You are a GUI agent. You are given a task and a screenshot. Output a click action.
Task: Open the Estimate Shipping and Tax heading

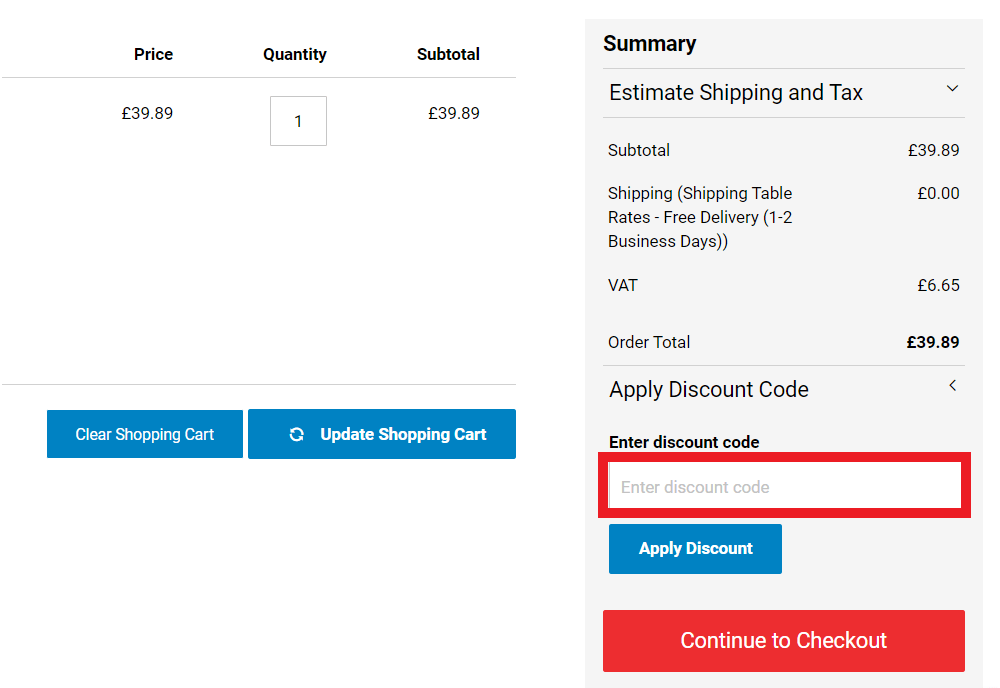coord(736,92)
